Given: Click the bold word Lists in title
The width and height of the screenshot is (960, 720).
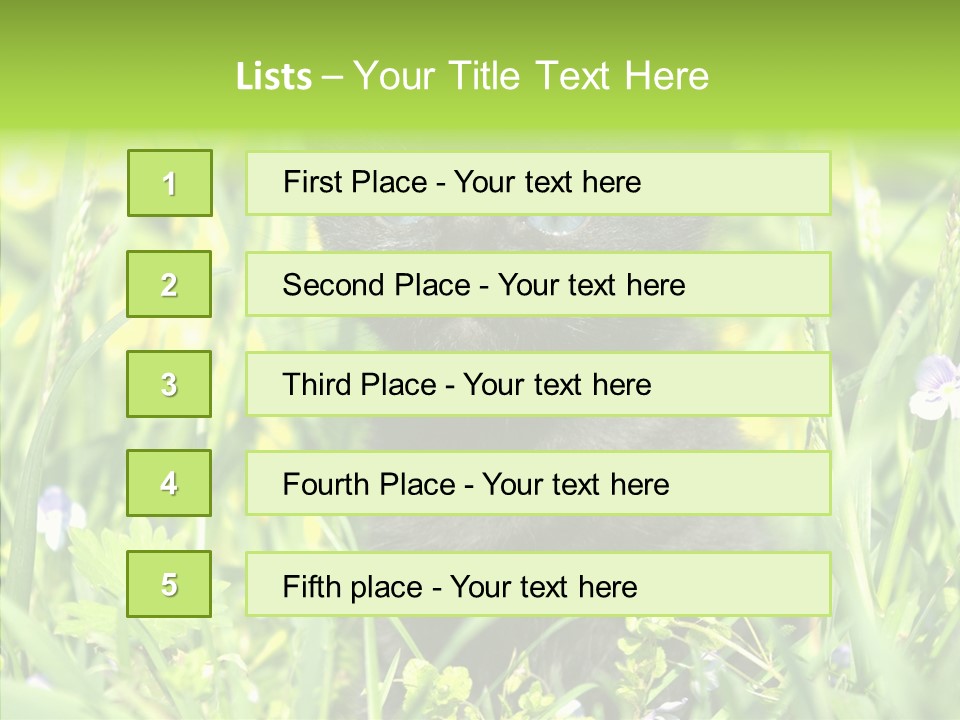Looking at the screenshot, I should tap(274, 77).
